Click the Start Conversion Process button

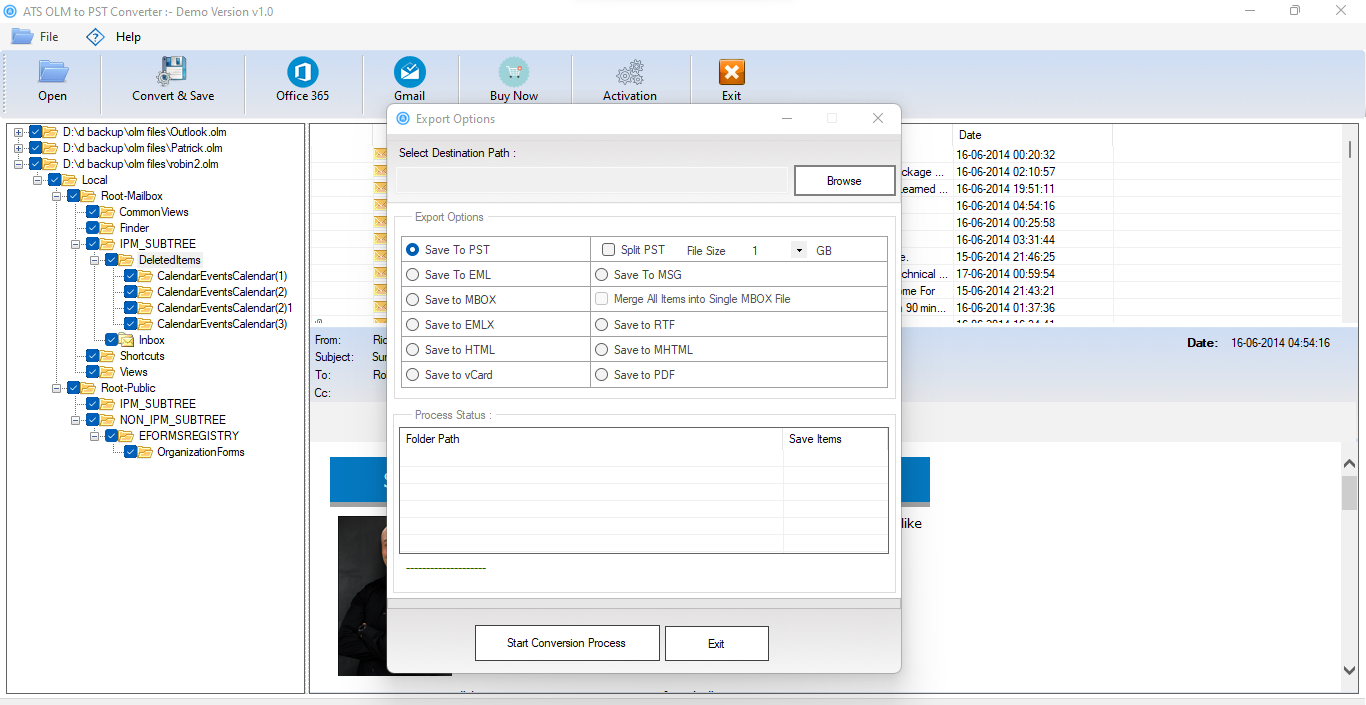pyautogui.click(x=566, y=643)
